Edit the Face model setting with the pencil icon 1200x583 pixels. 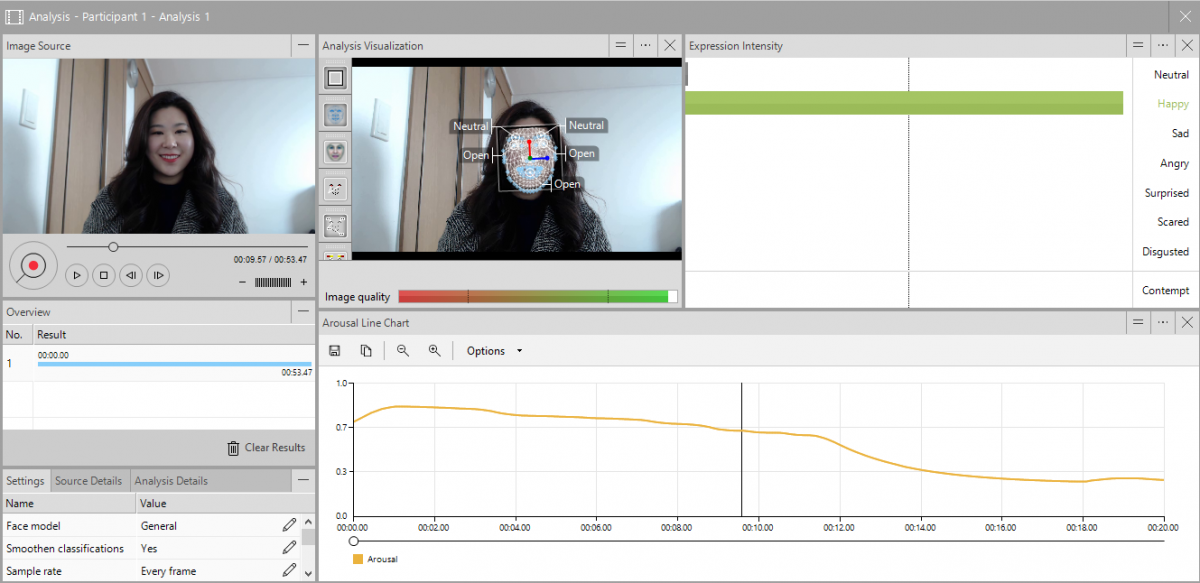[x=288, y=525]
